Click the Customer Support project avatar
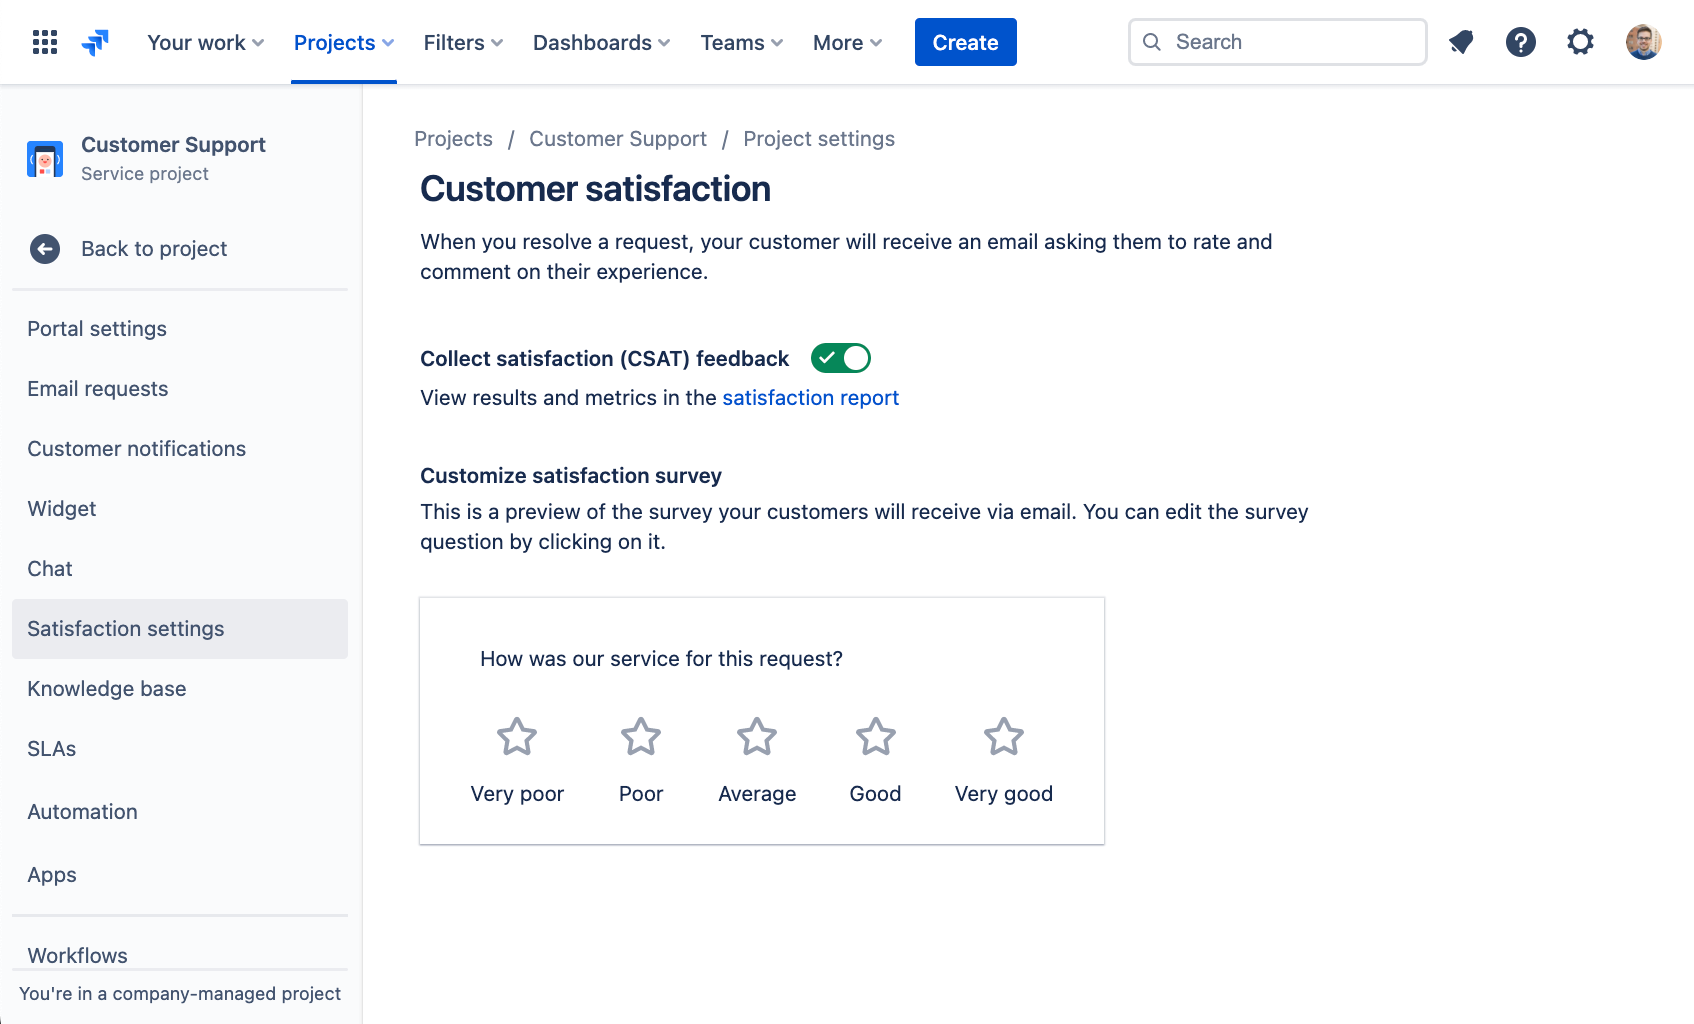 (x=44, y=158)
